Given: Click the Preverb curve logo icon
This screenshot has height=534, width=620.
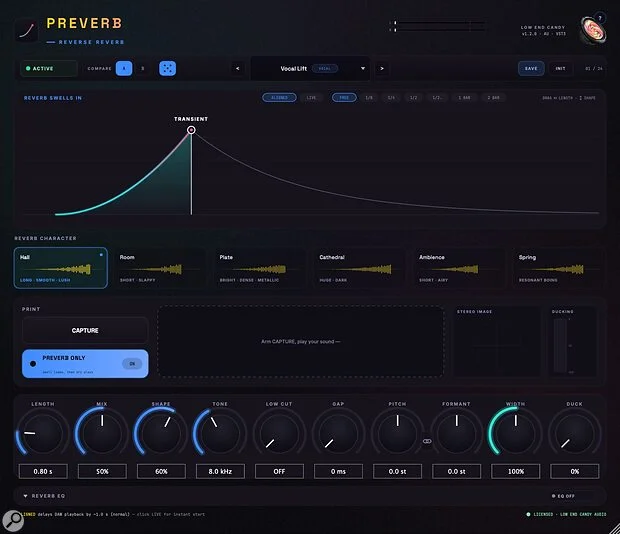Looking at the screenshot, I should pos(26,30).
